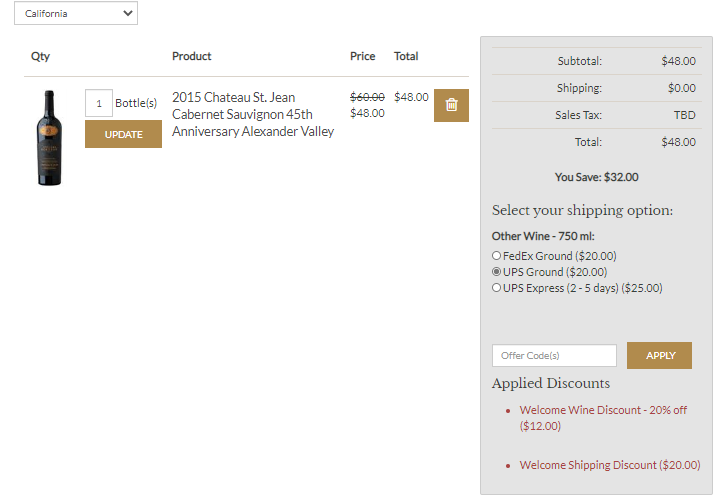Click the struck-through $60.00 original price

tap(367, 97)
